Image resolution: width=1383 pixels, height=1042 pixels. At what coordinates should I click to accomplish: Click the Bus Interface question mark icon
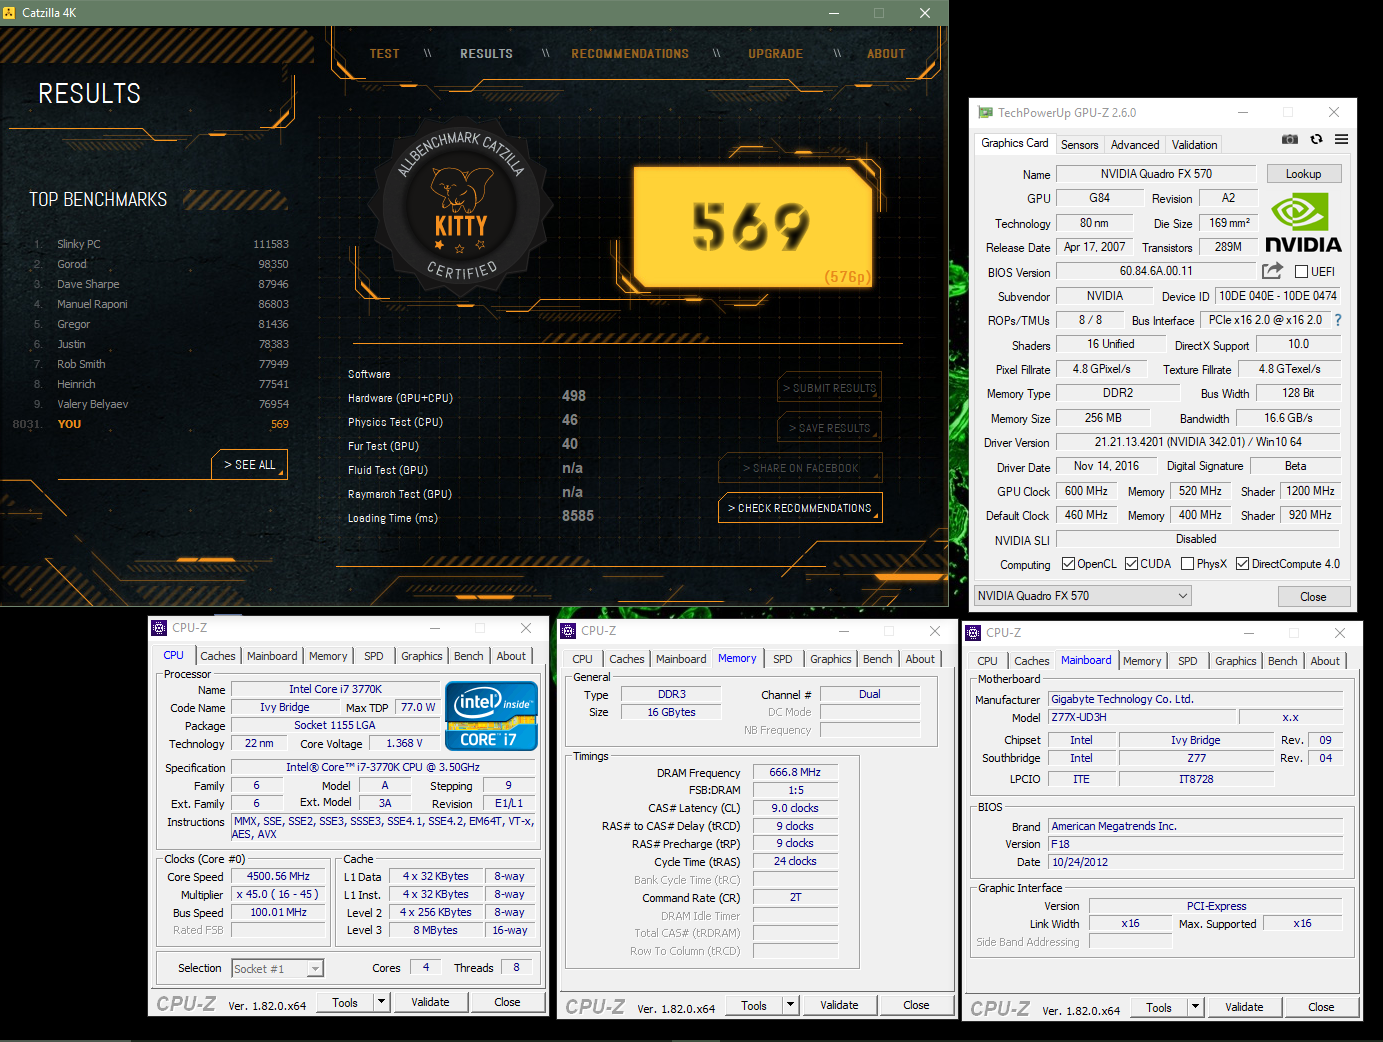1338,320
